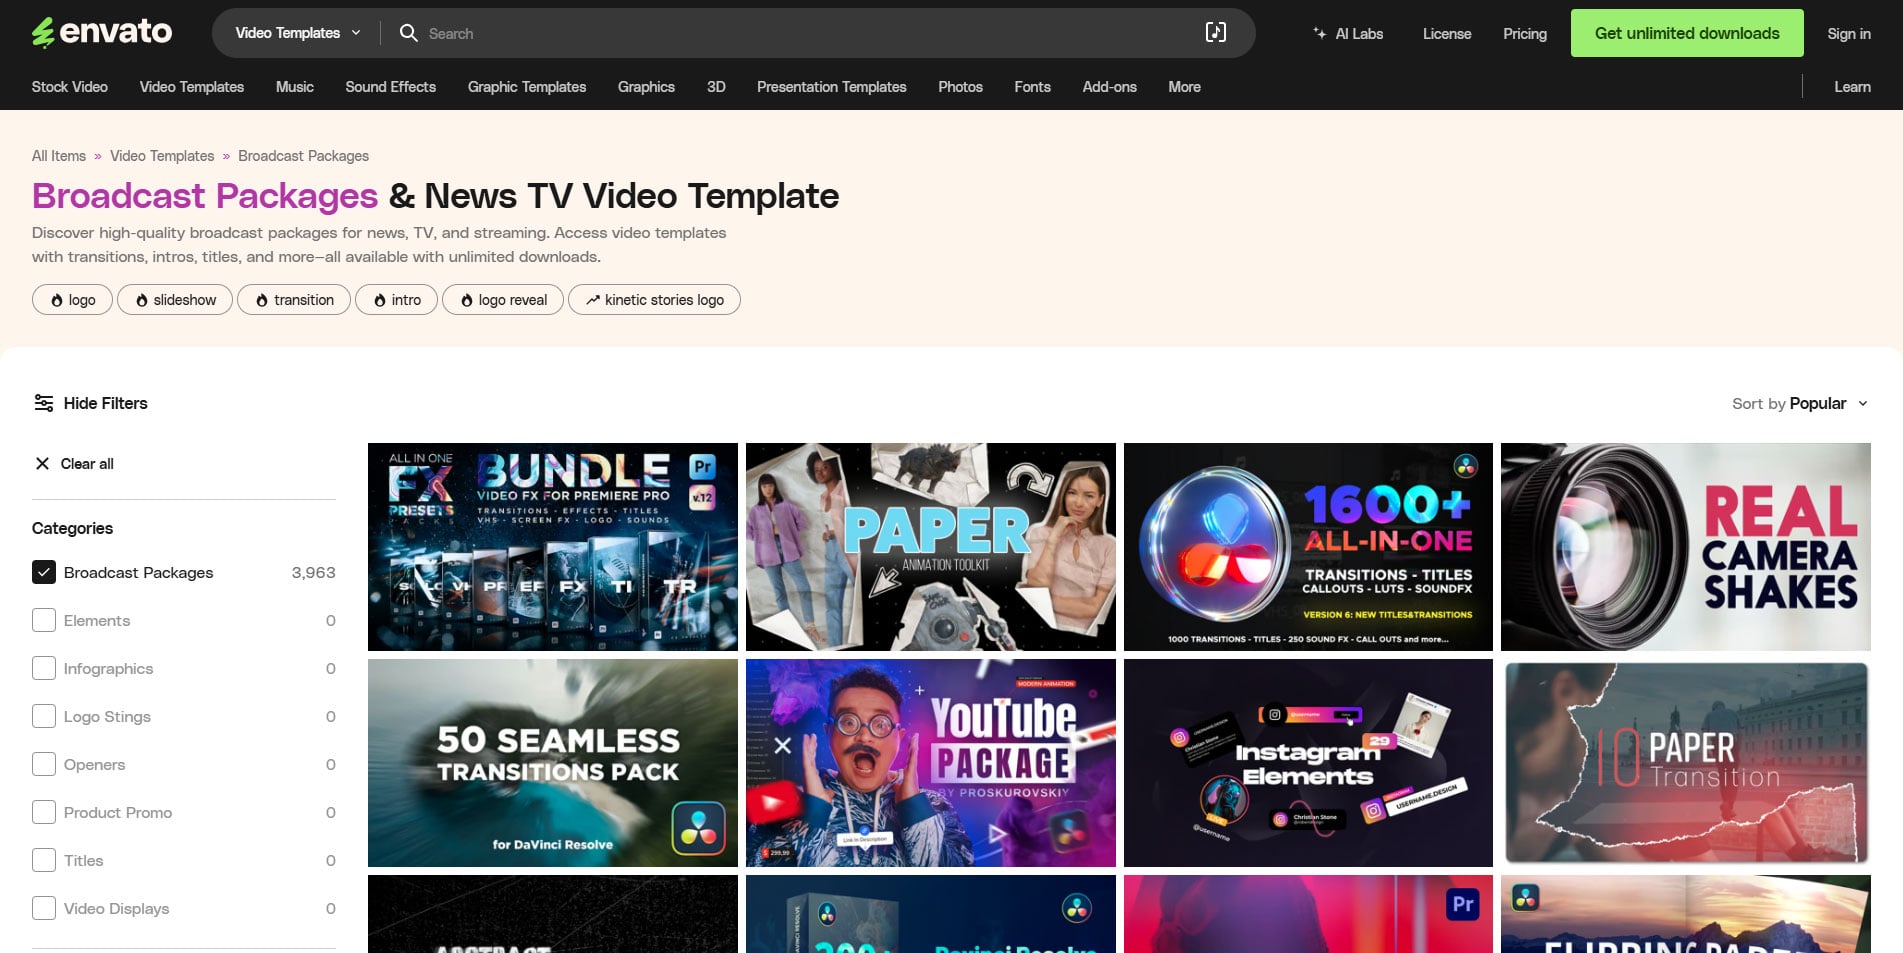Open the Instagram Elements thumbnail
The width and height of the screenshot is (1903, 953).
click(x=1308, y=763)
